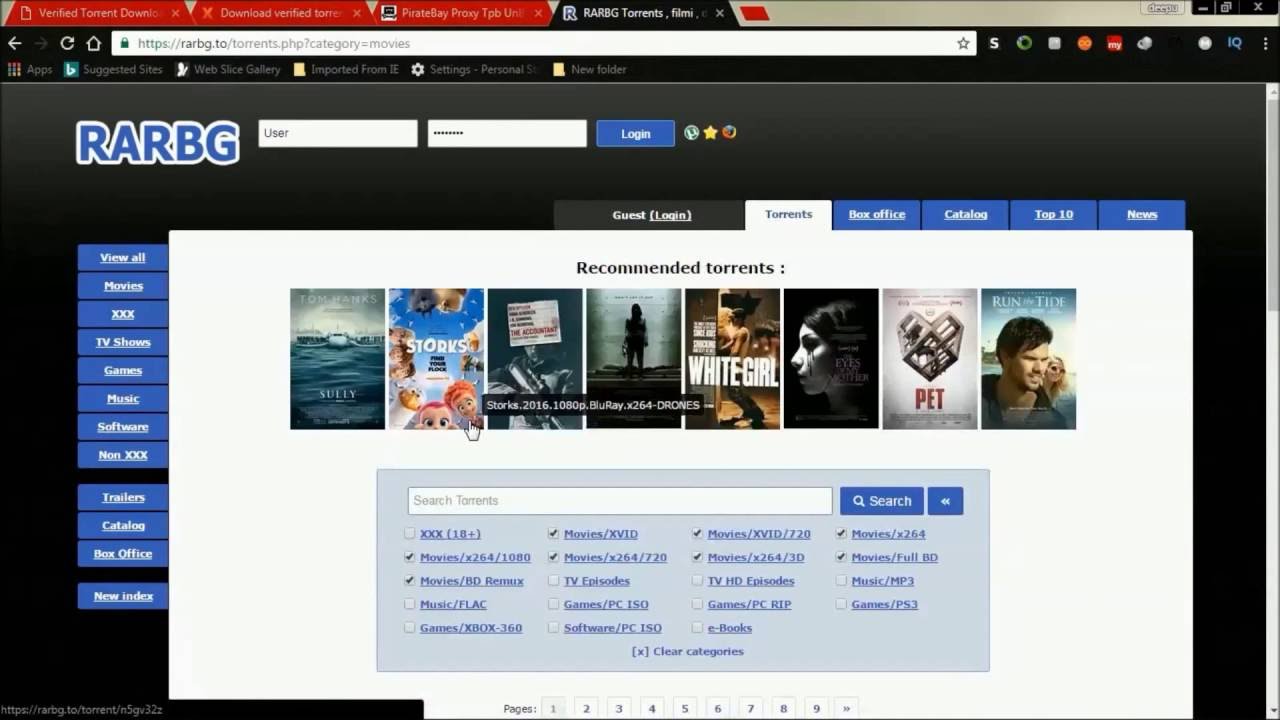Click the Search button
The image size is (1280, 720).
pos(882,501)
